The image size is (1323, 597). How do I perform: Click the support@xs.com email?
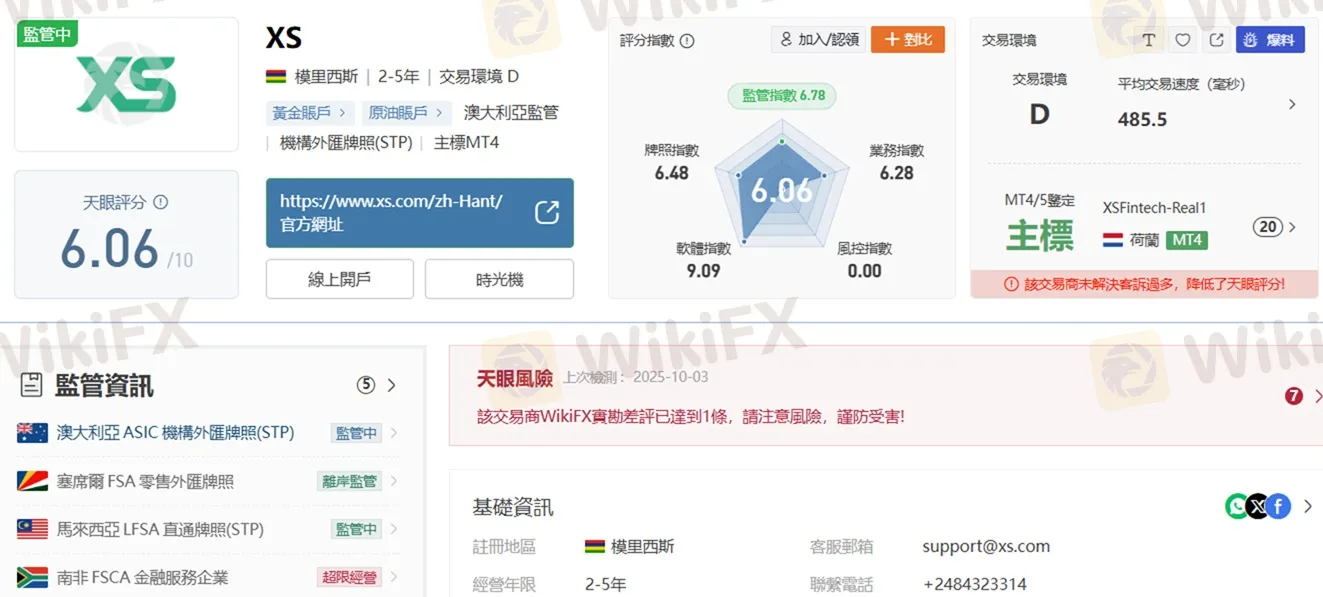tap(986, 547)
